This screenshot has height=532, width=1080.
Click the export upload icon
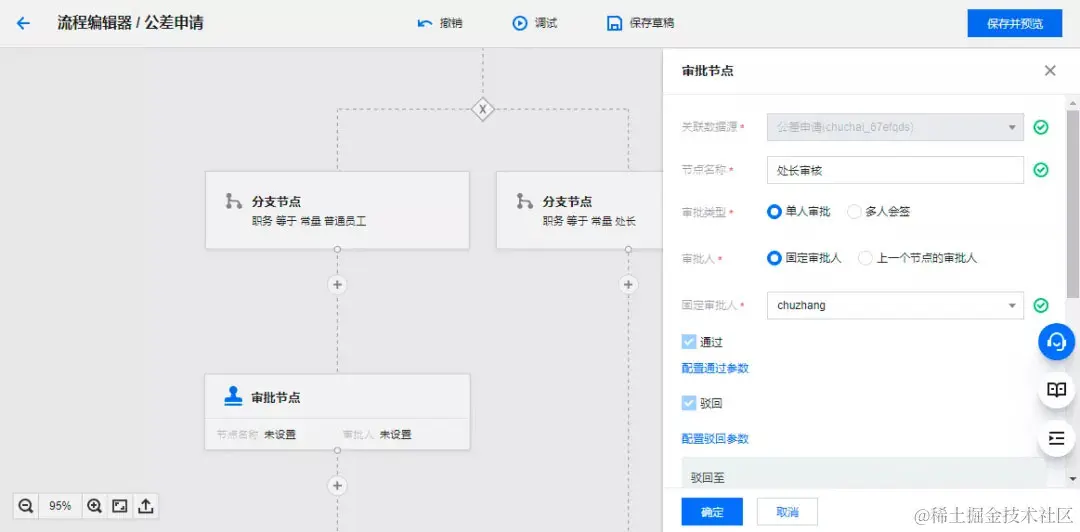coord(145,506)
